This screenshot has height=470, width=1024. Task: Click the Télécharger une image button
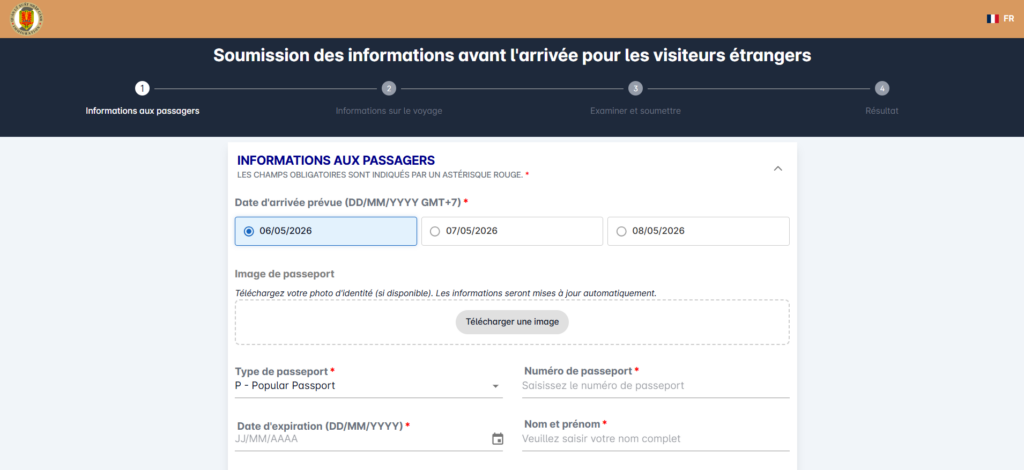(x=512, y=322)
